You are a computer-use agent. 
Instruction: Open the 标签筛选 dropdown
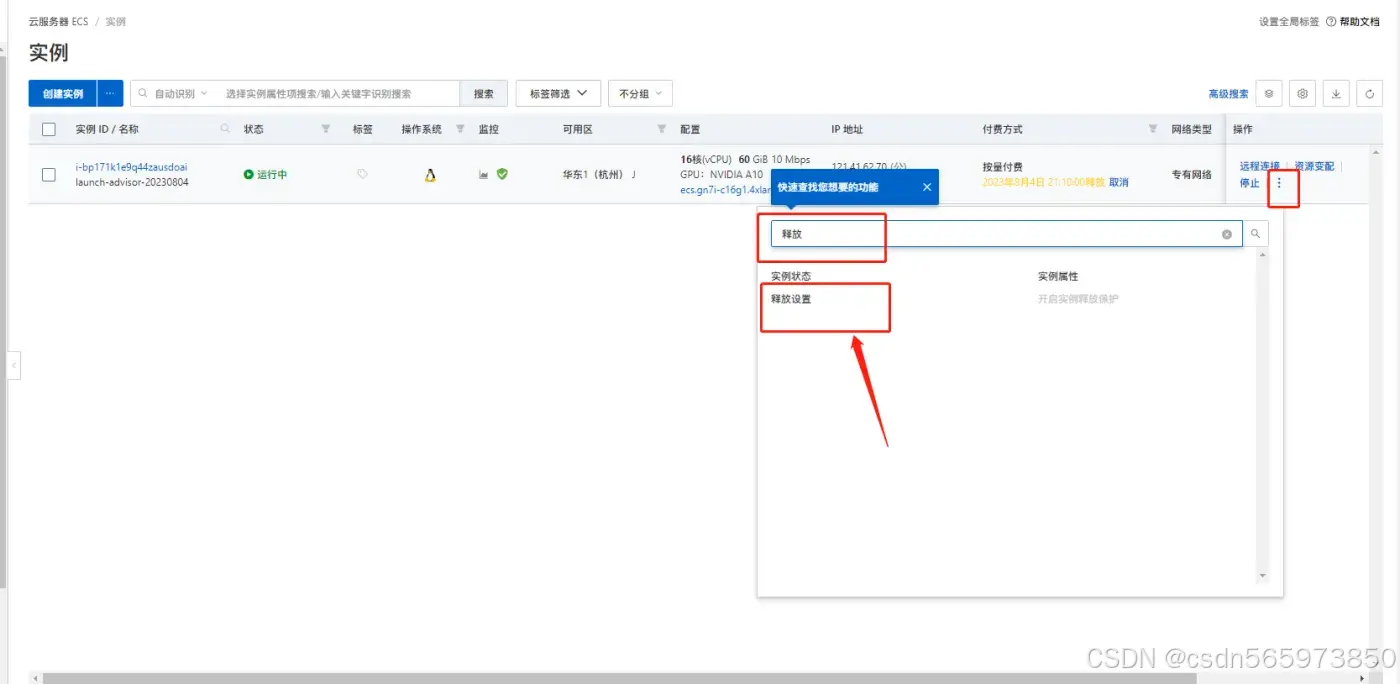[x=557, y=93]
